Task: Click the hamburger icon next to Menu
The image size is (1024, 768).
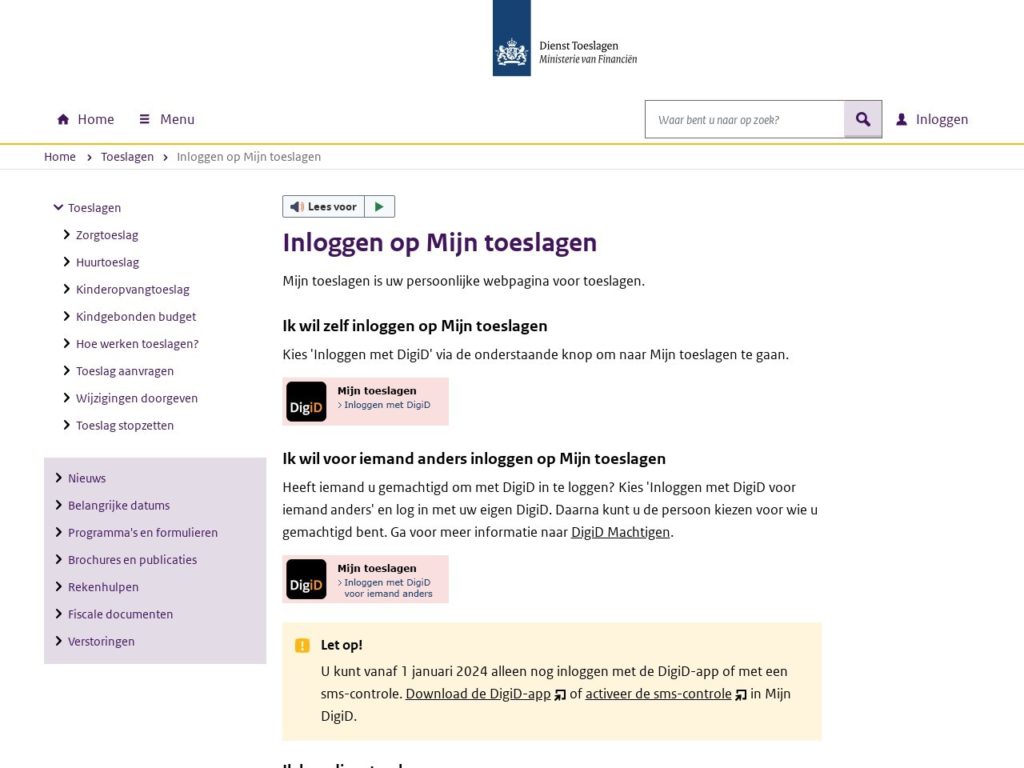Action: (x=143, y=118)
